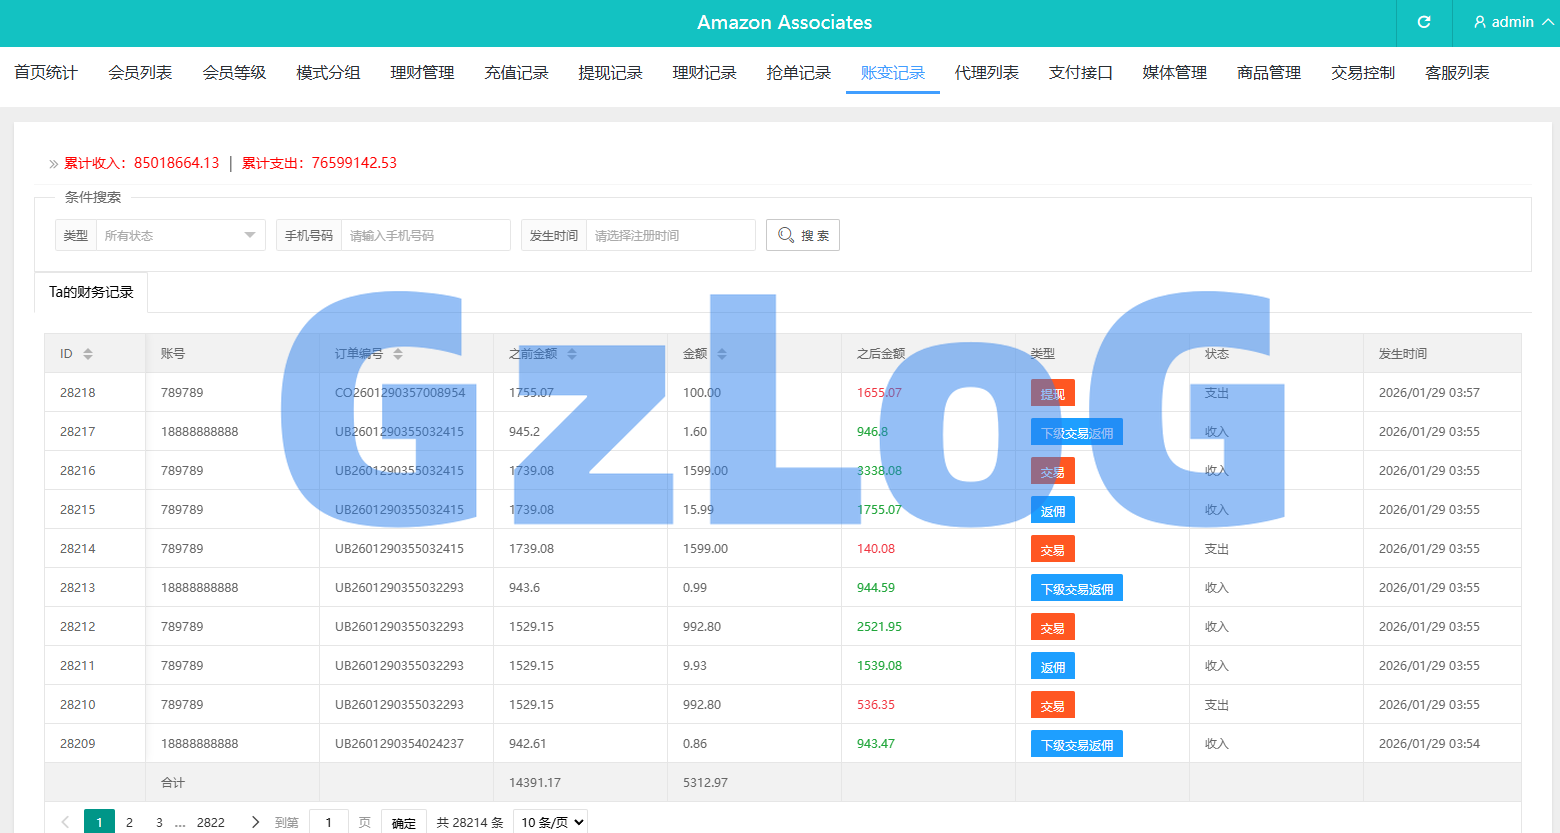Sort by 订单编号 column arrows
1560x833 pixels.
pos(398,354)
